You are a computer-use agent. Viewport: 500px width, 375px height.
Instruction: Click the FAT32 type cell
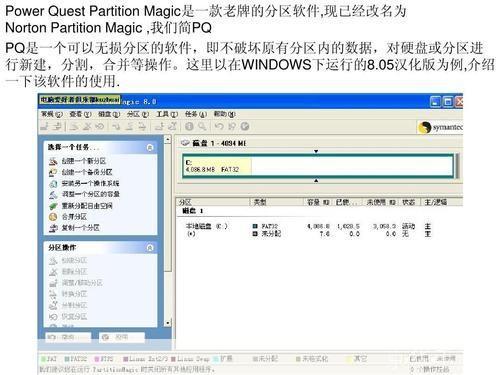tap(265, 226)
